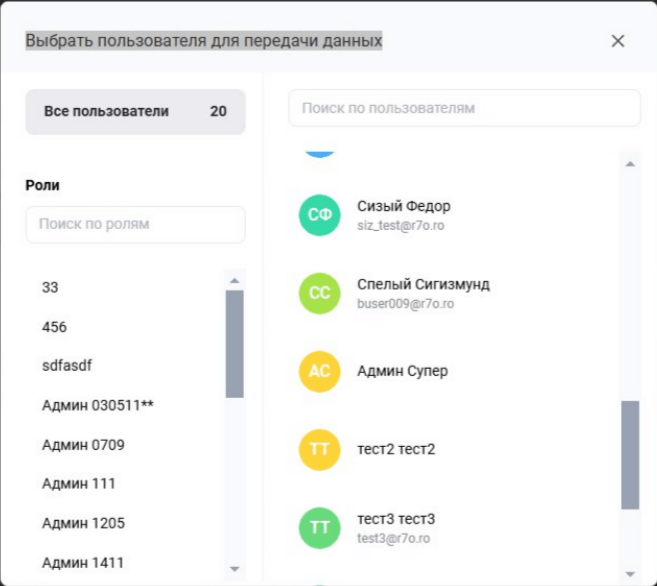The width and height of the screenshot is (657, 586).
Task: Click the AC avatar of Админ Супер
Action: click(x=319, y=371)
